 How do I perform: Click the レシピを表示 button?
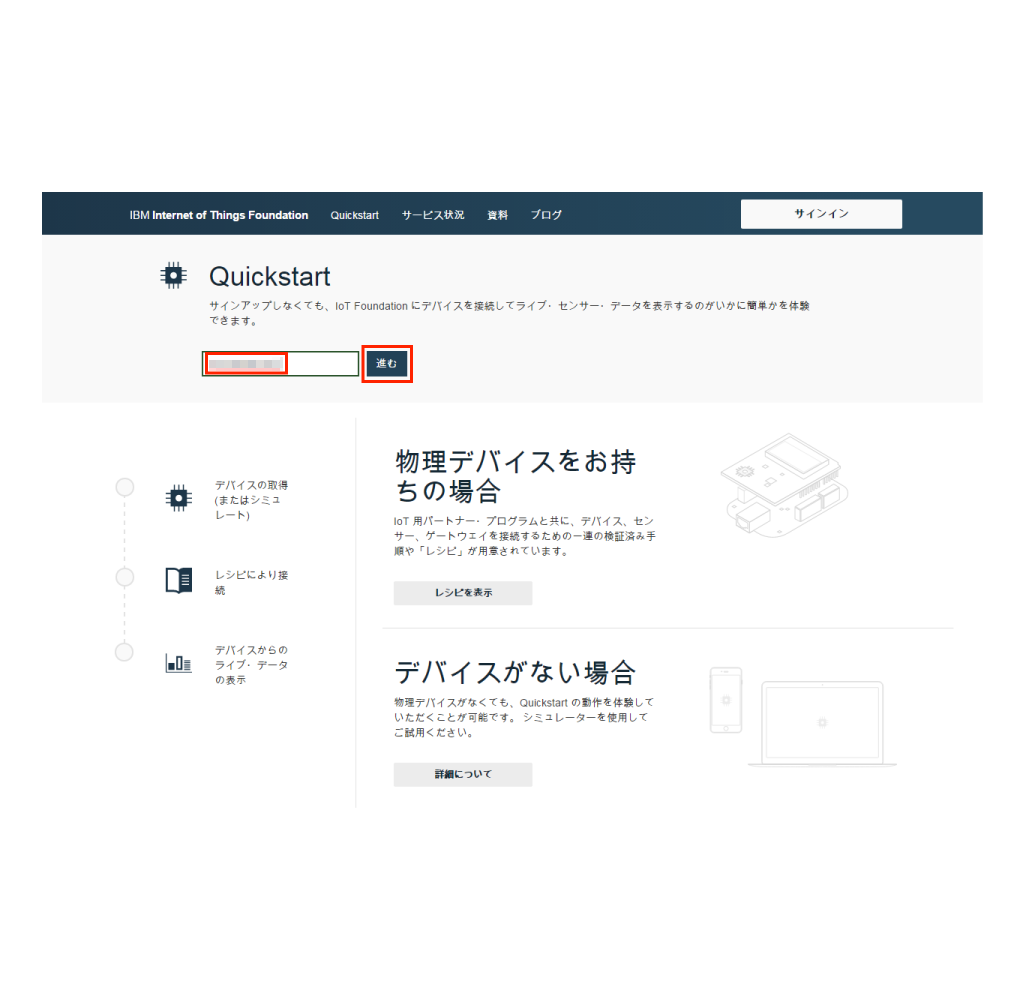[x=463, y=593]
